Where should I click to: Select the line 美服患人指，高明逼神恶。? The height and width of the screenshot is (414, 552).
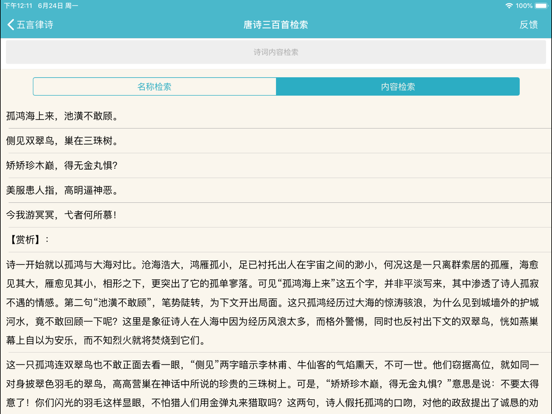[276, 190]
